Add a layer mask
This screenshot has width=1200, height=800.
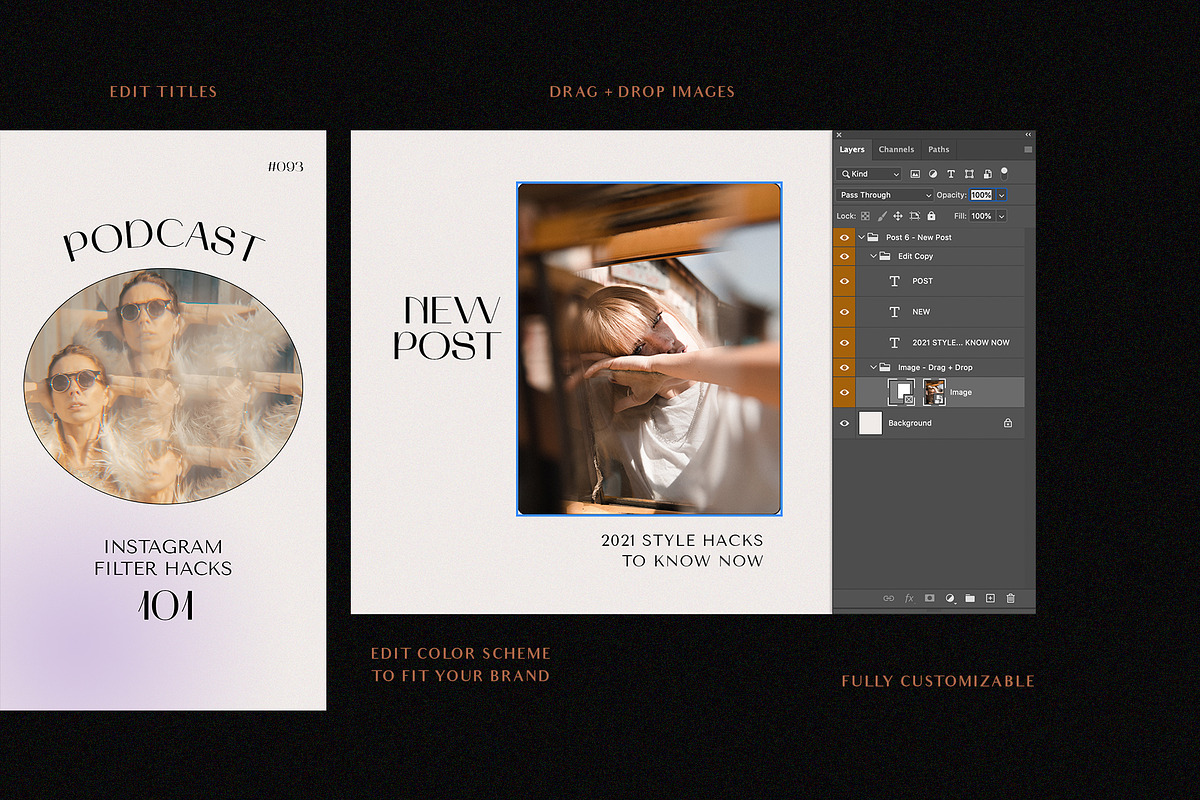point(929,598)
